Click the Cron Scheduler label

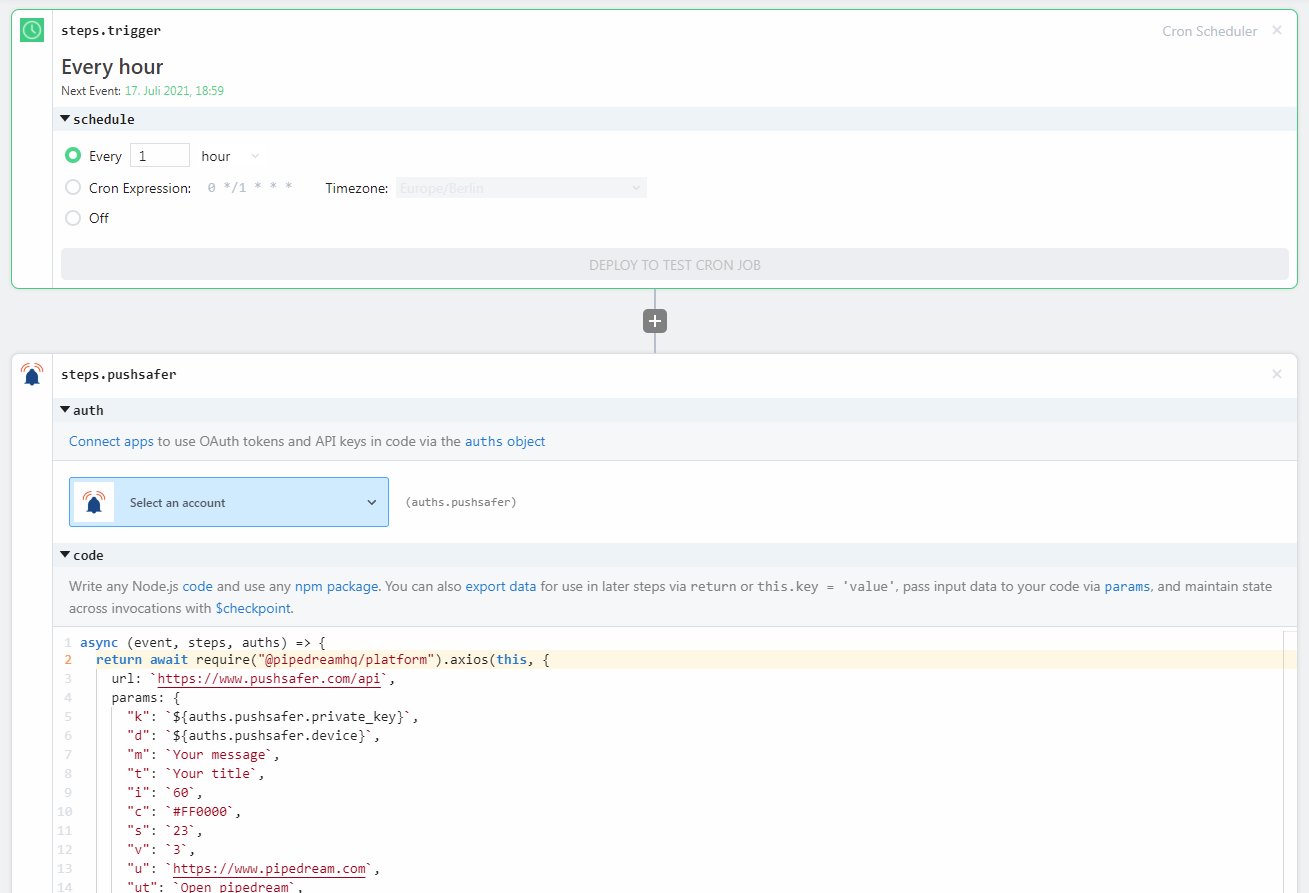[x=1209, y=31]
